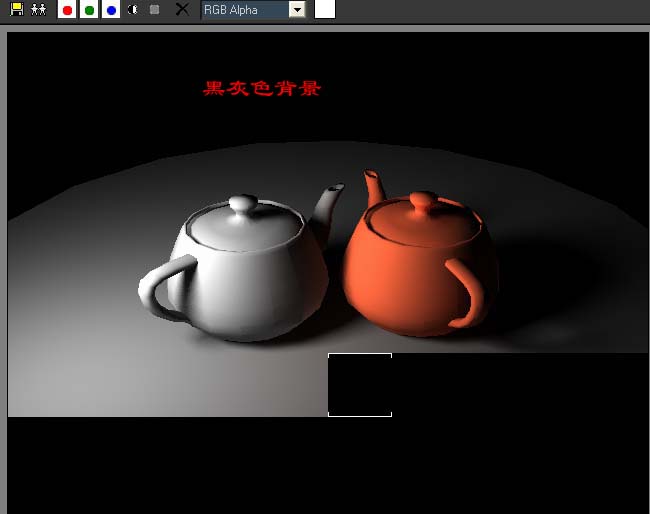
Task: Clone the rendered frame window
Action: click(39, 9)
